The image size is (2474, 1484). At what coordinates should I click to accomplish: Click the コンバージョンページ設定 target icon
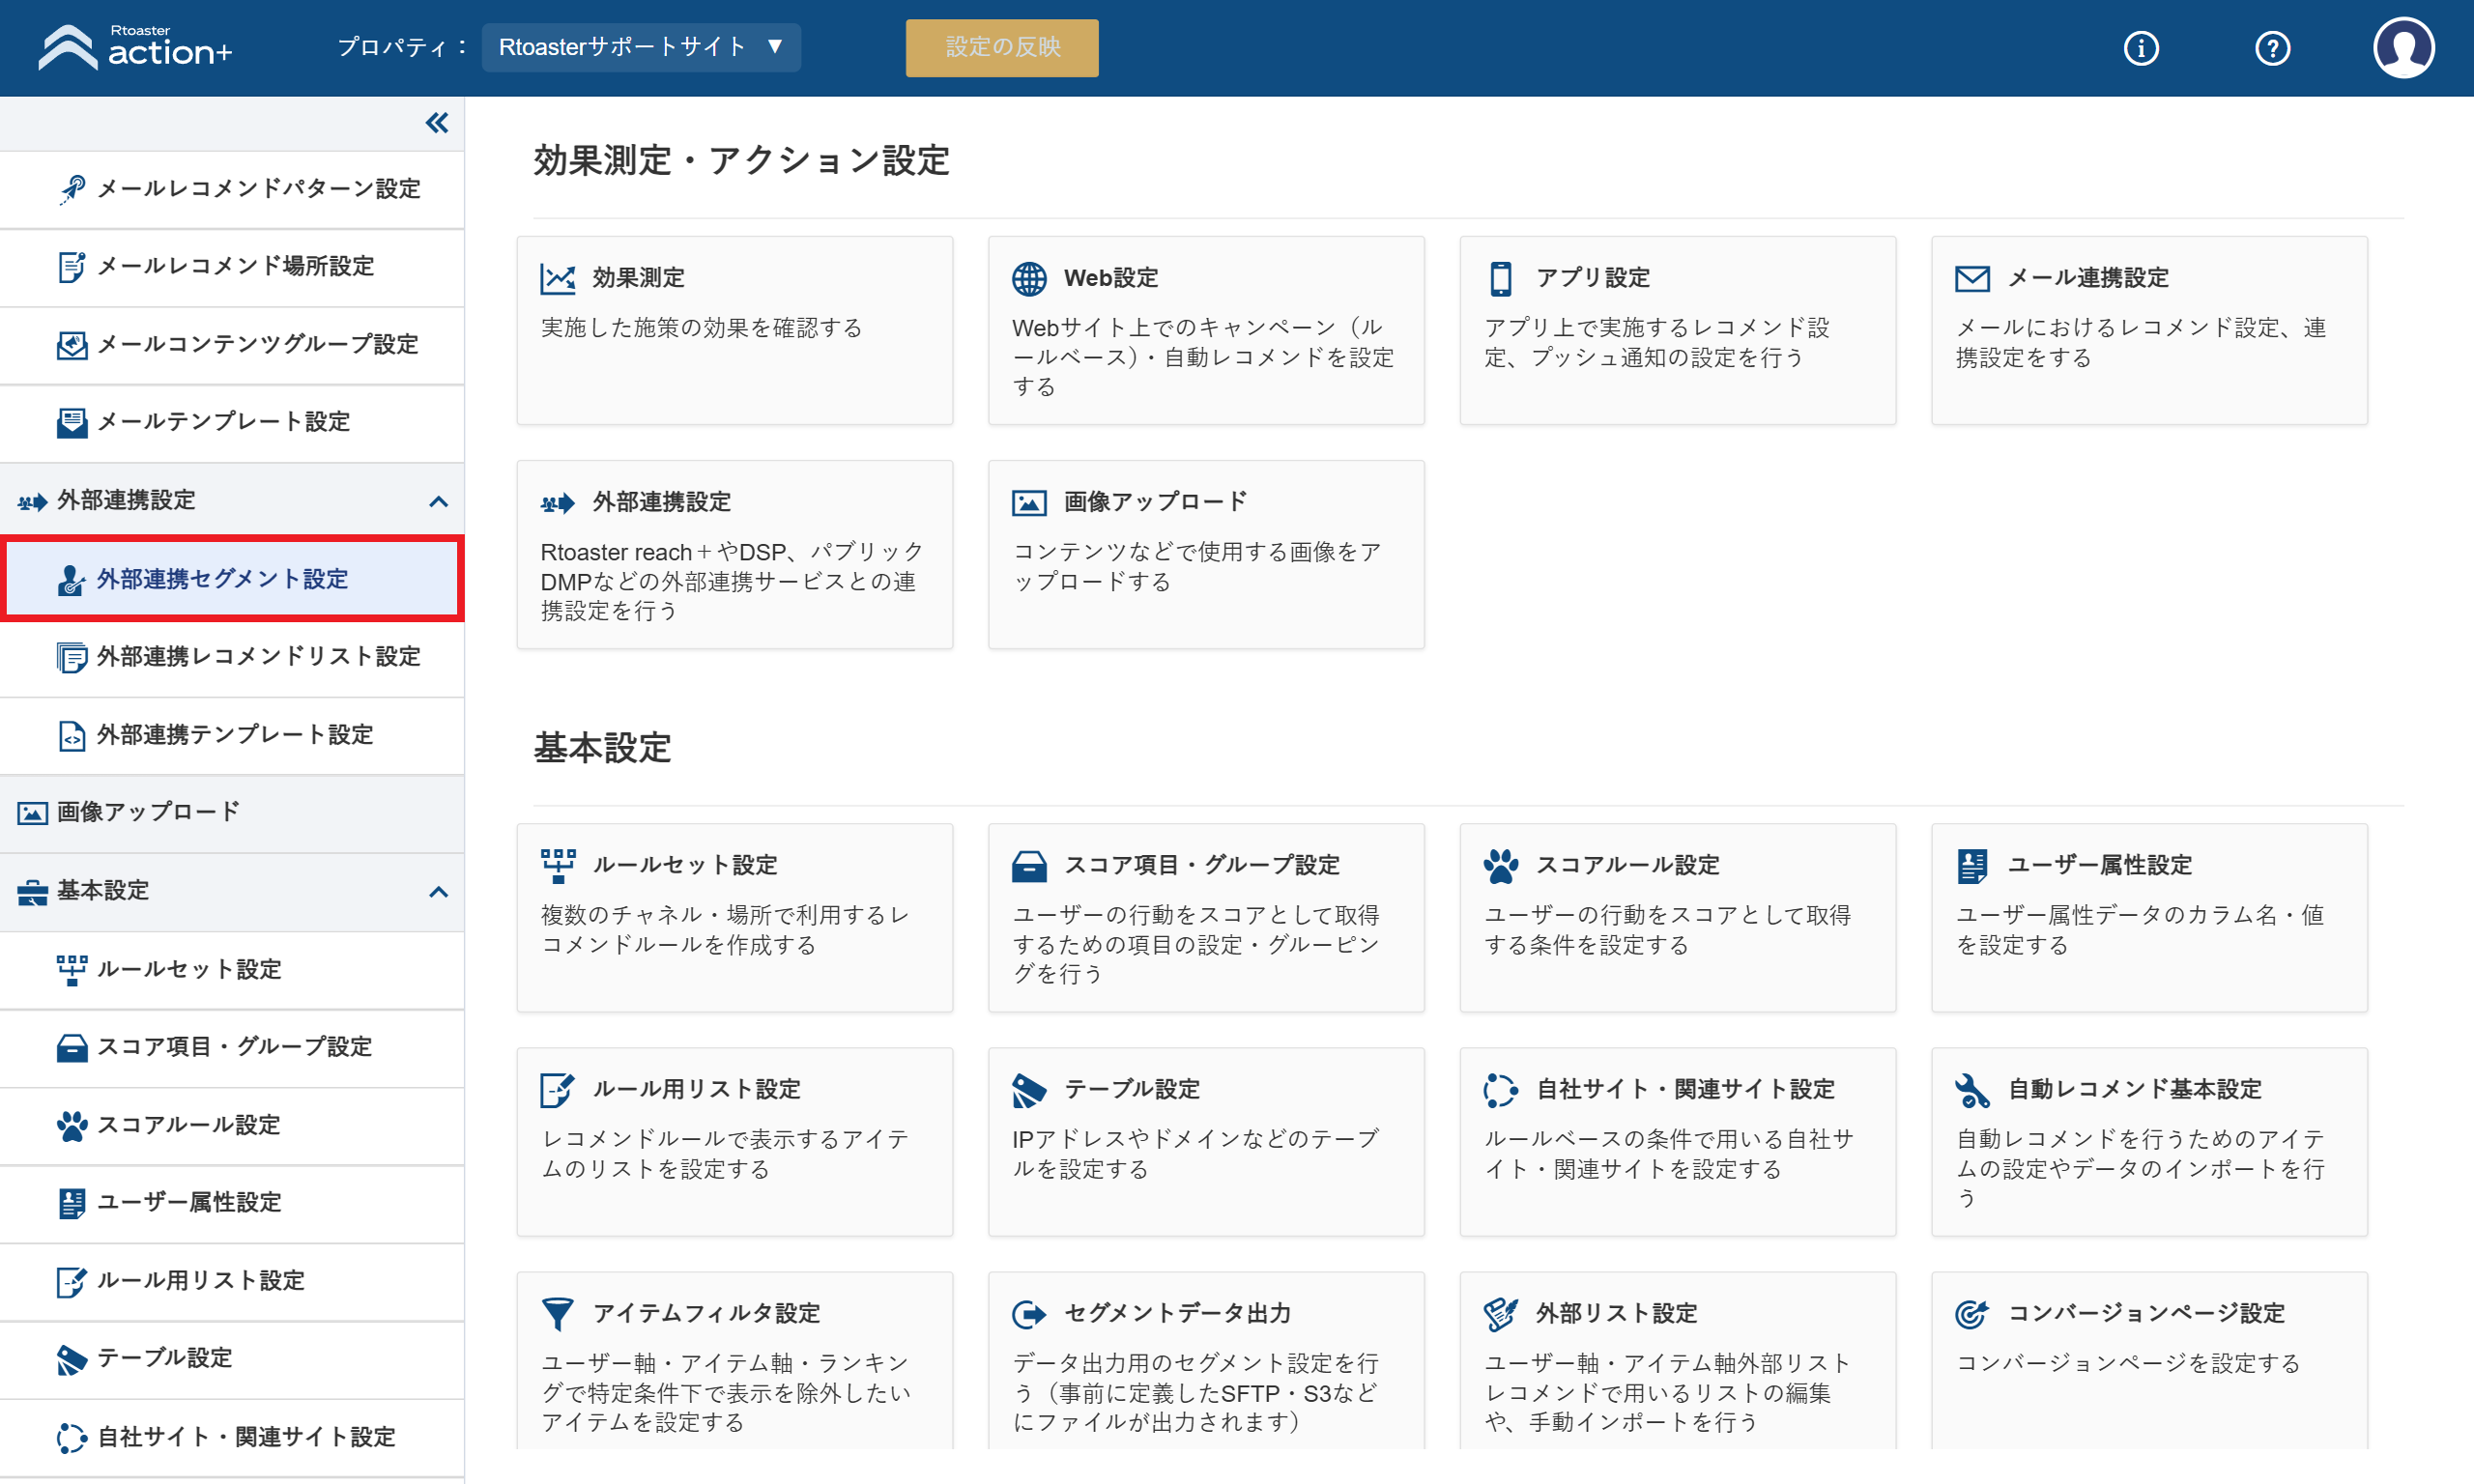click(x=1972, y=1314)
